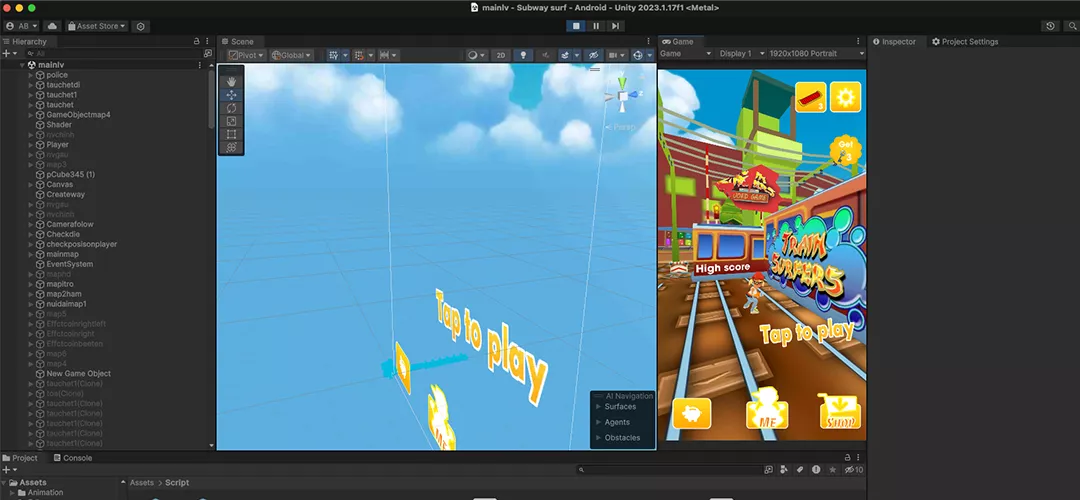Viewport: 1080px width, 500px height.
Task: Switch to the Project Settings tab
Action: pos(964,41)
